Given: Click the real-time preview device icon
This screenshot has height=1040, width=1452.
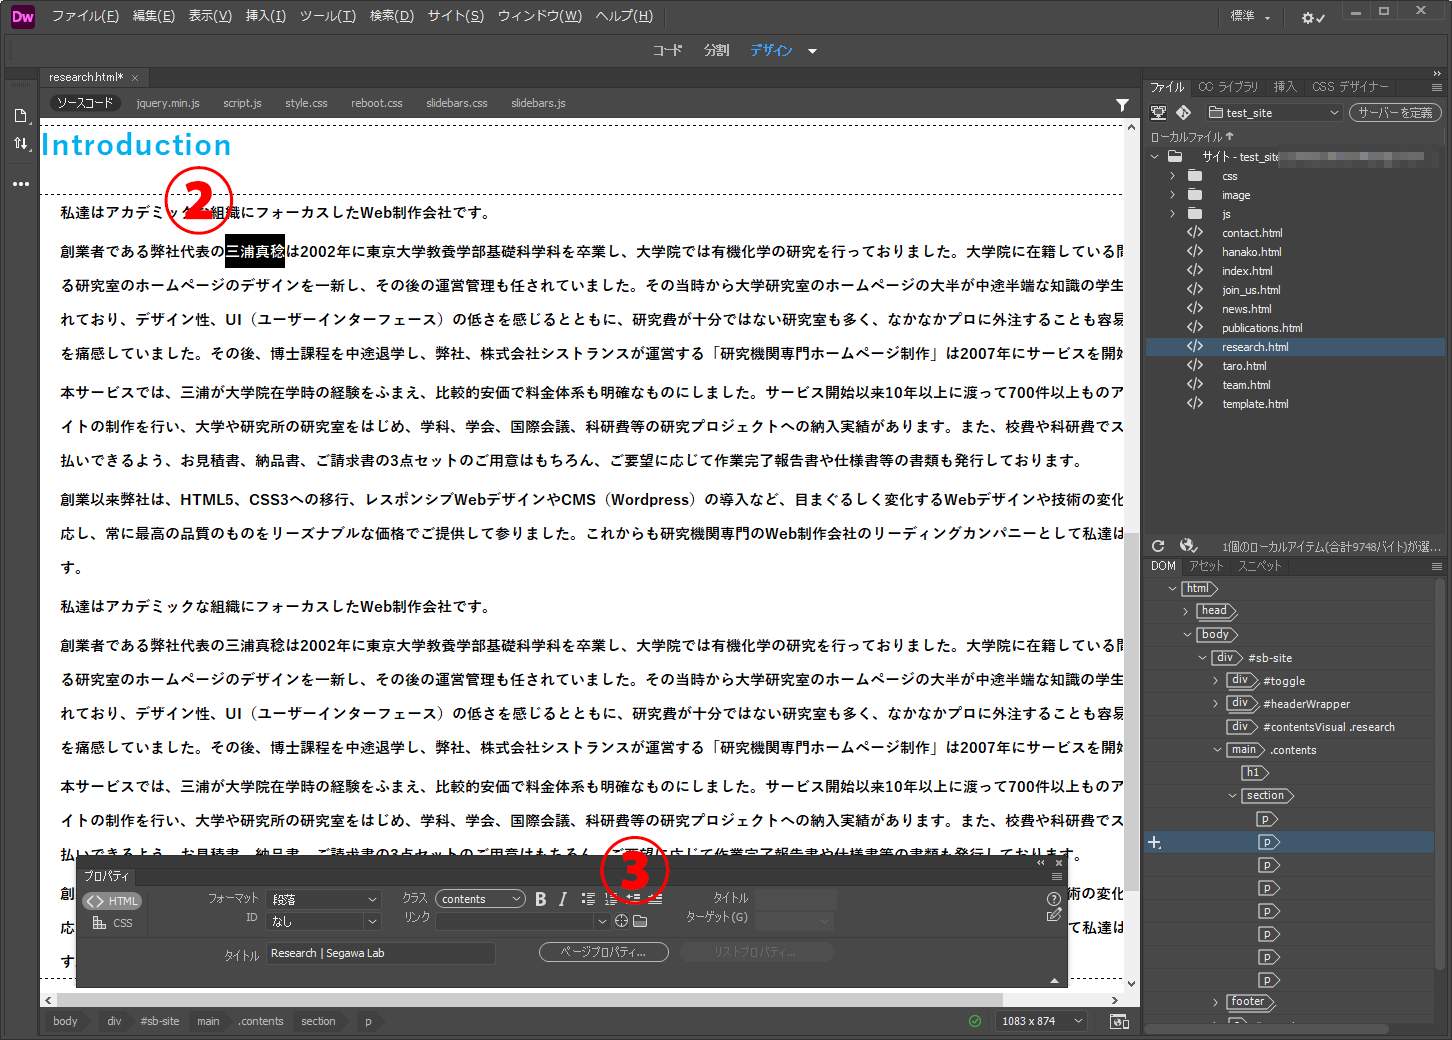Looking at the screenshot, I should [1119, 1021].
